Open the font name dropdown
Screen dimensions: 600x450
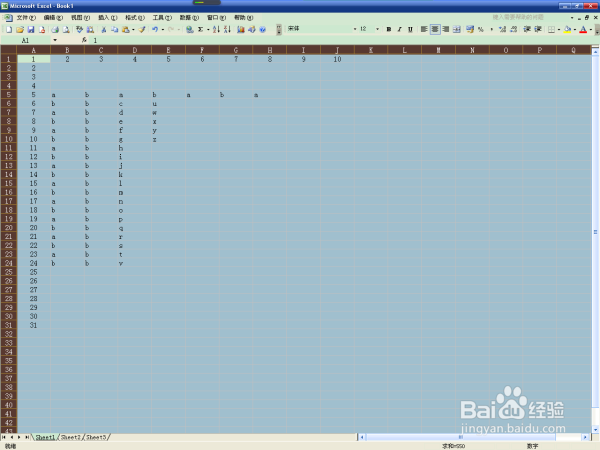click(x=355, y=29)
